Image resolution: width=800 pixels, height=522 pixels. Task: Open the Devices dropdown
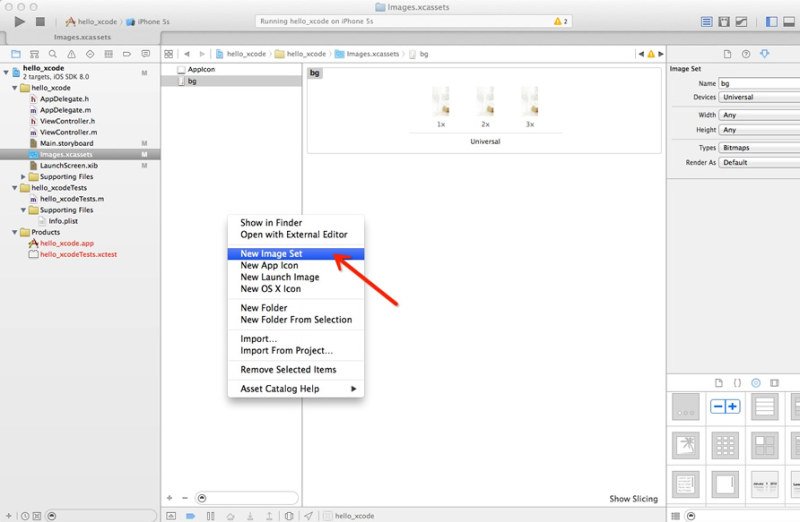(759, 97)
